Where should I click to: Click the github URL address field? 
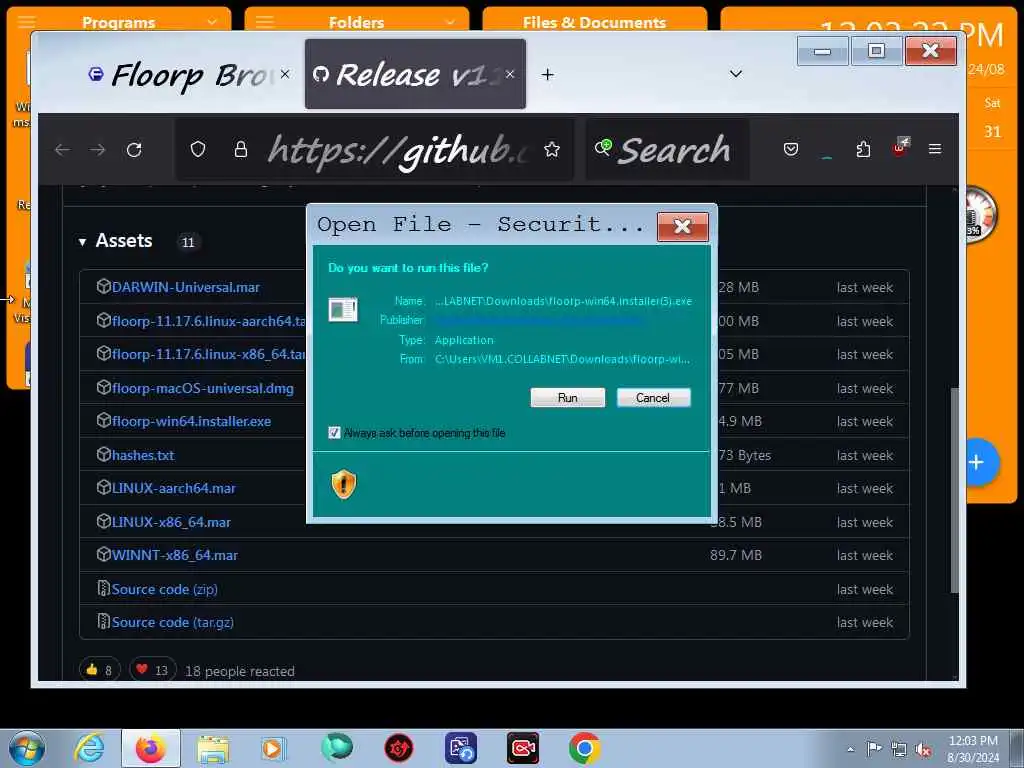pos(398,150)
